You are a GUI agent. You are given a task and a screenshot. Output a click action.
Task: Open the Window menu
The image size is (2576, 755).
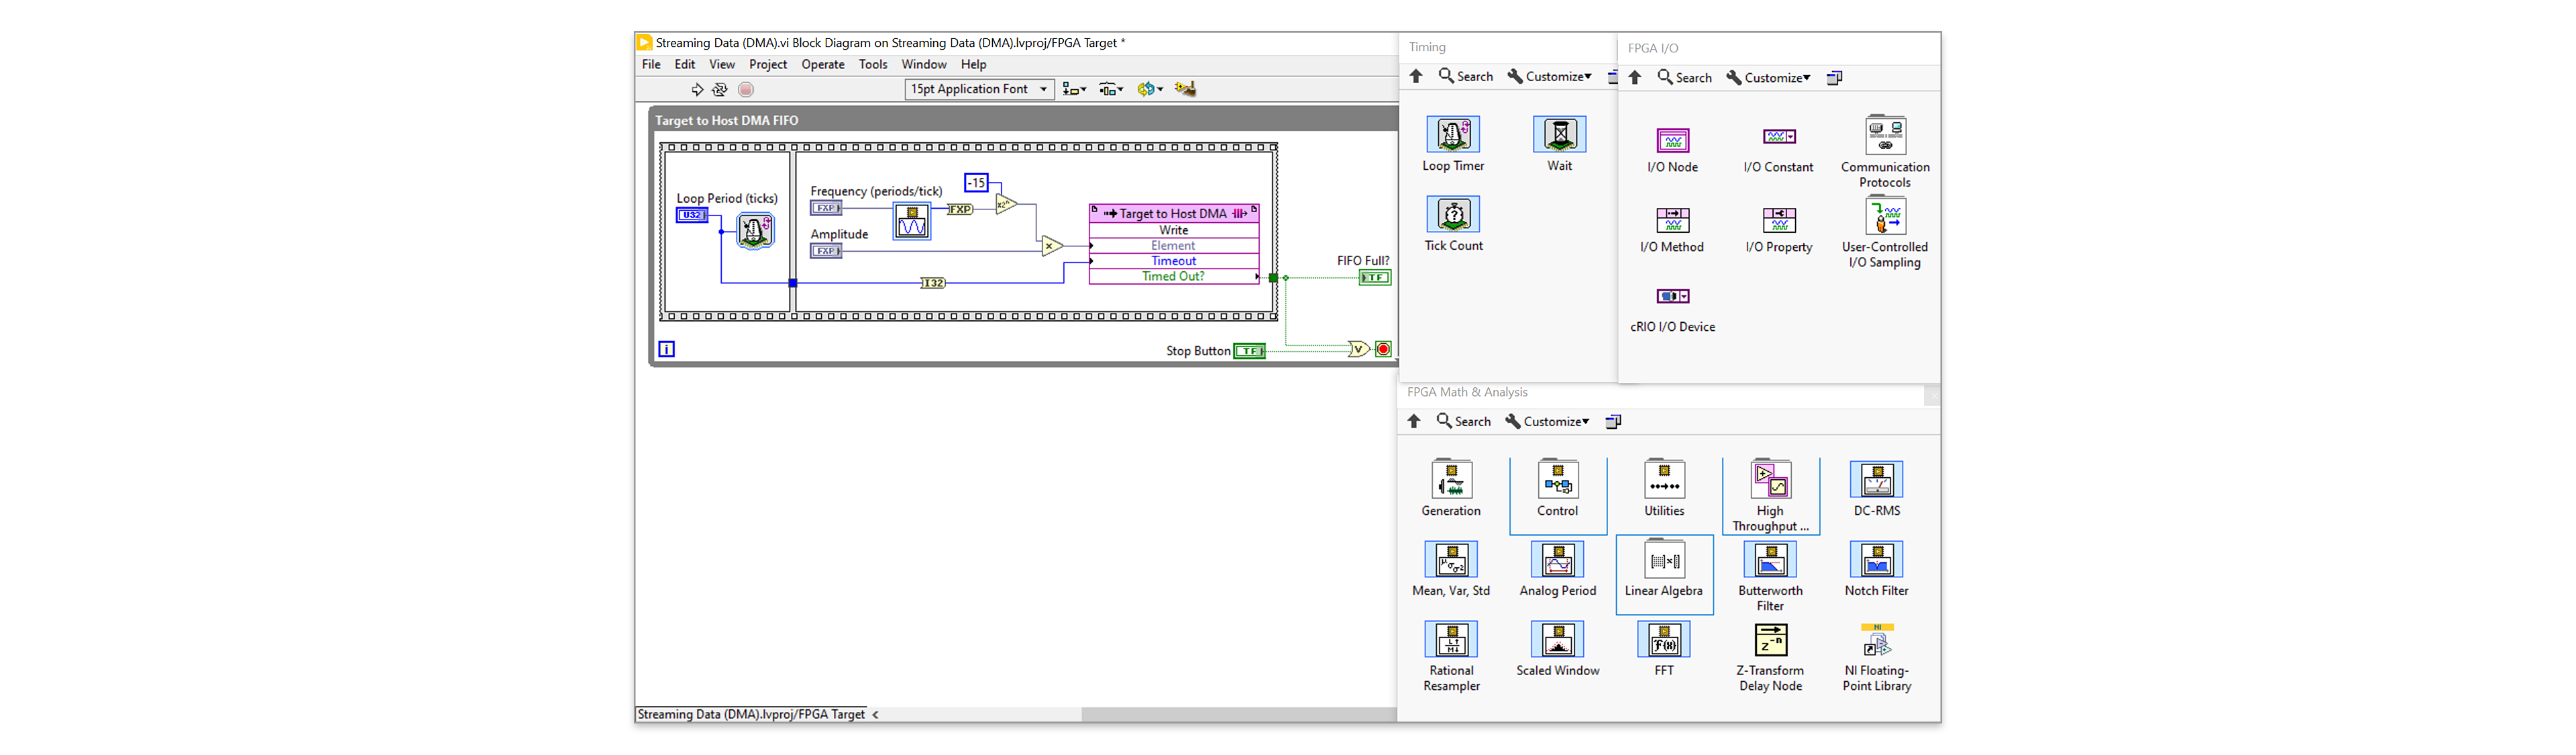click(924, 64)
